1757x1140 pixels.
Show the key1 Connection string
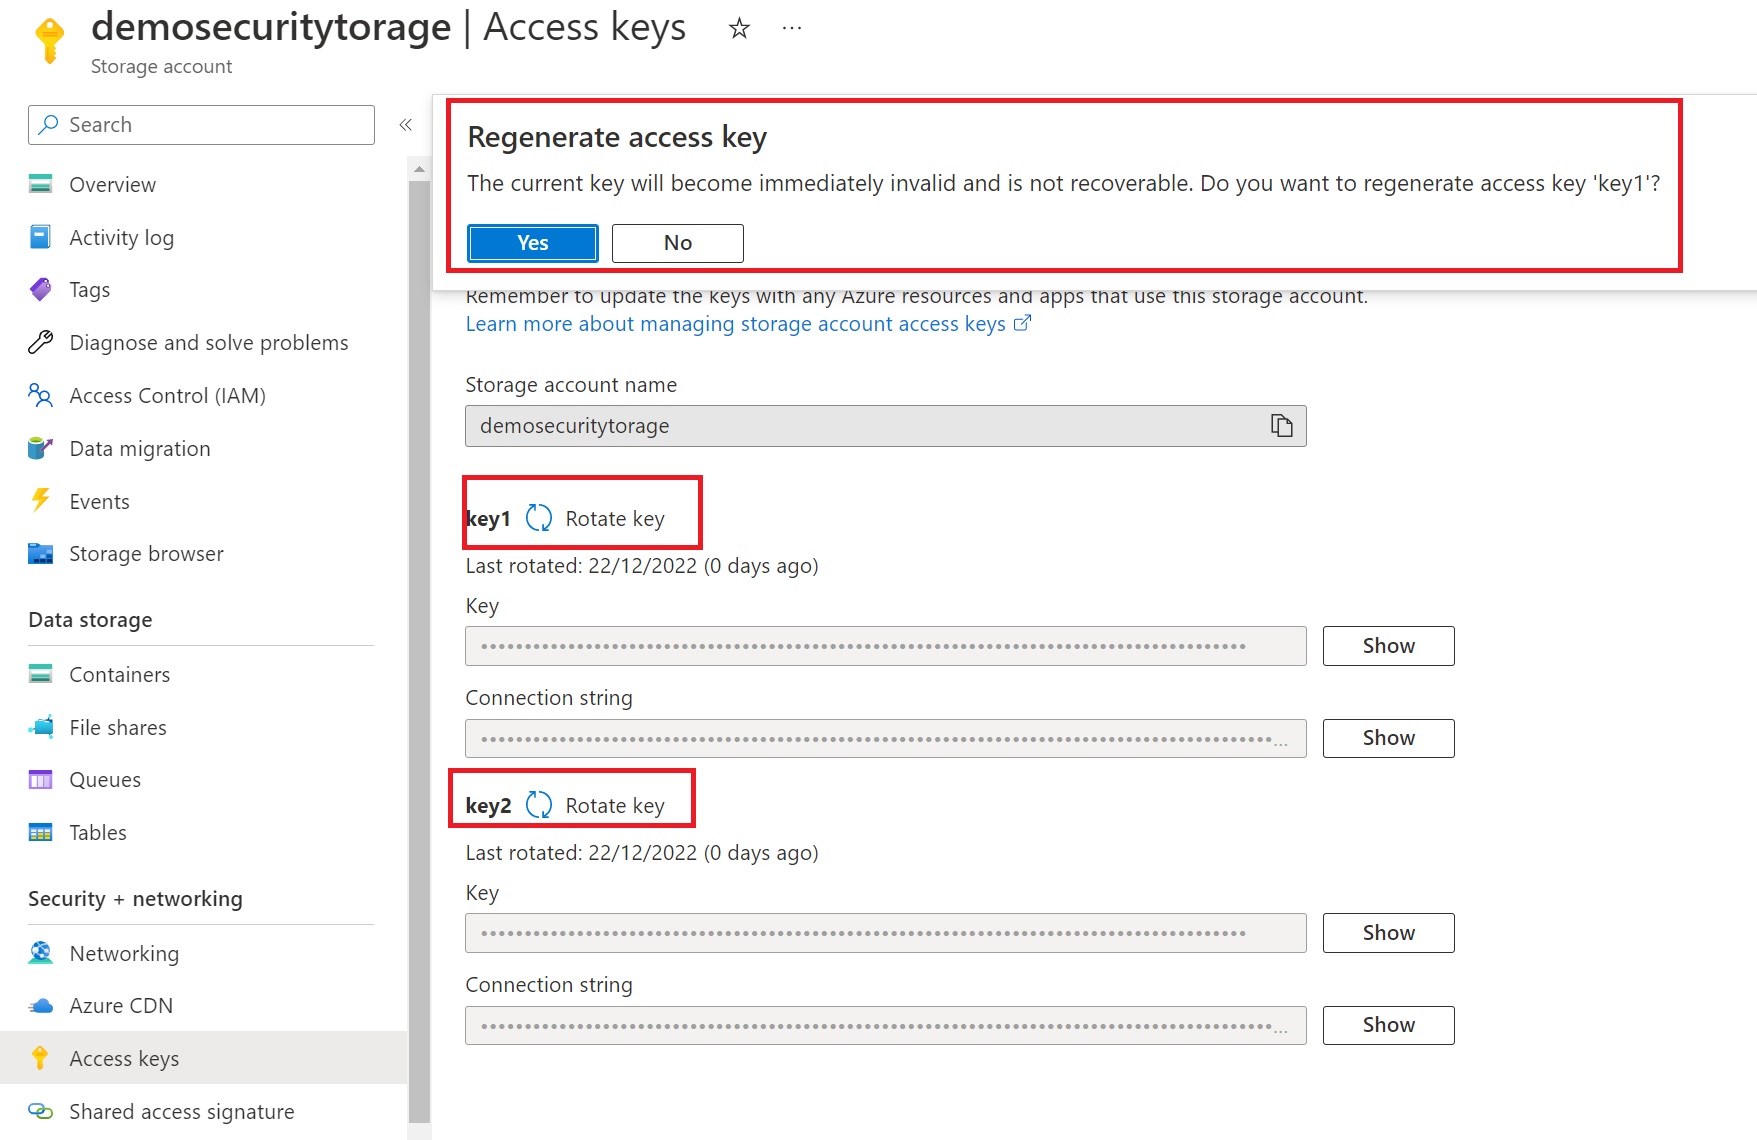click(1387, 738)
